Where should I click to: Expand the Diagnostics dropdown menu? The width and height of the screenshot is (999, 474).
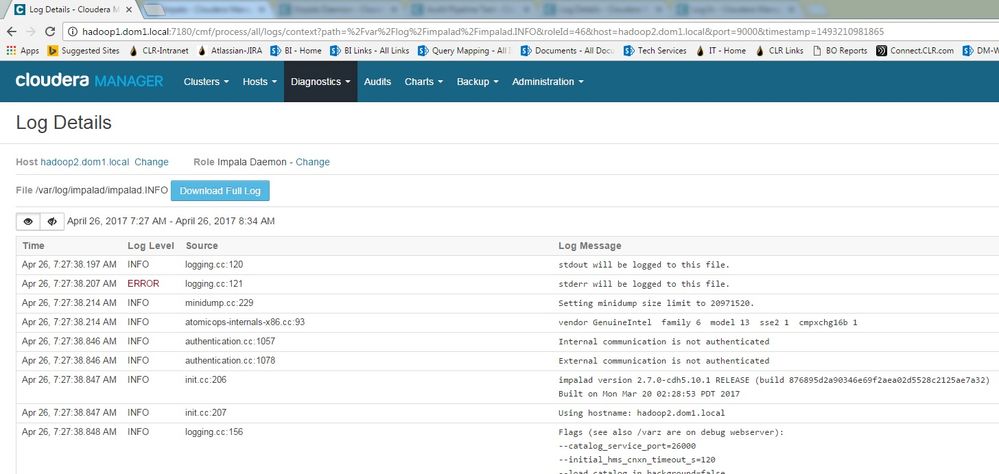coord(320,82)
